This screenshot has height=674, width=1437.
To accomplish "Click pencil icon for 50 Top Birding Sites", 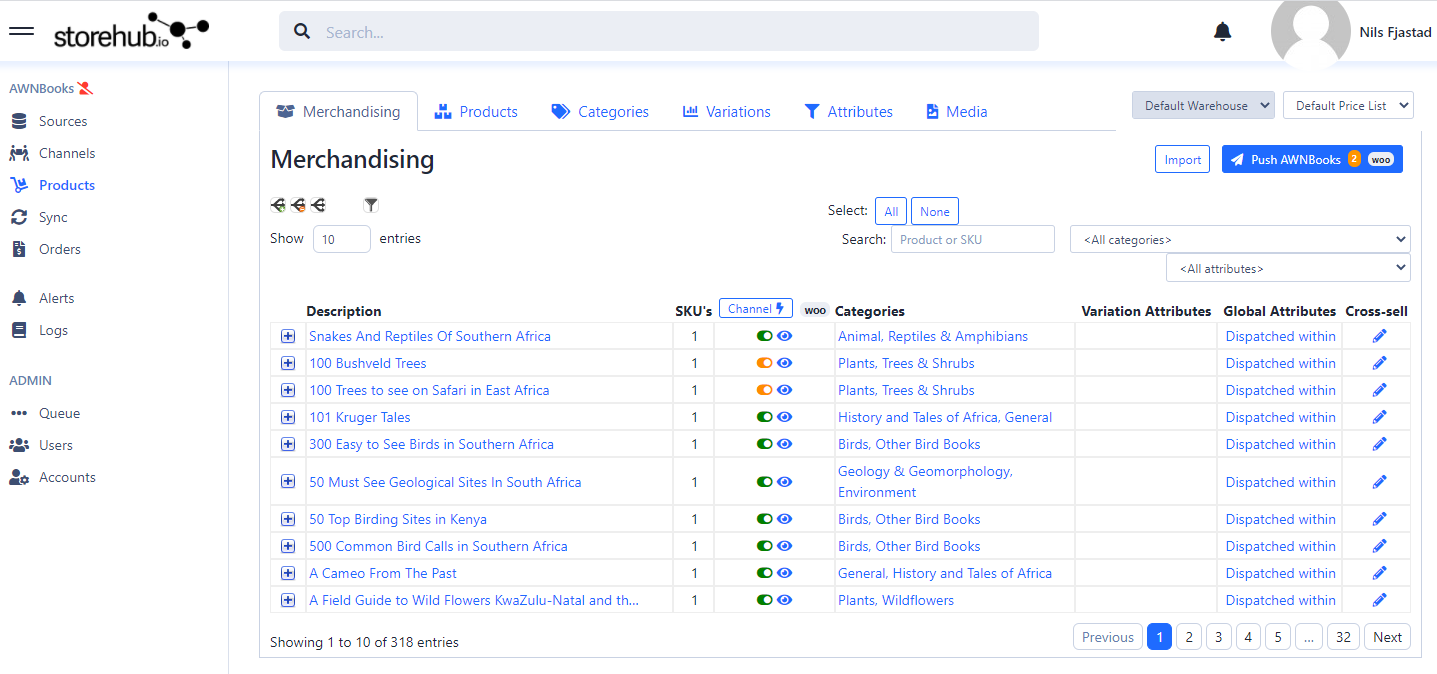I will [x=1379, y=519].
